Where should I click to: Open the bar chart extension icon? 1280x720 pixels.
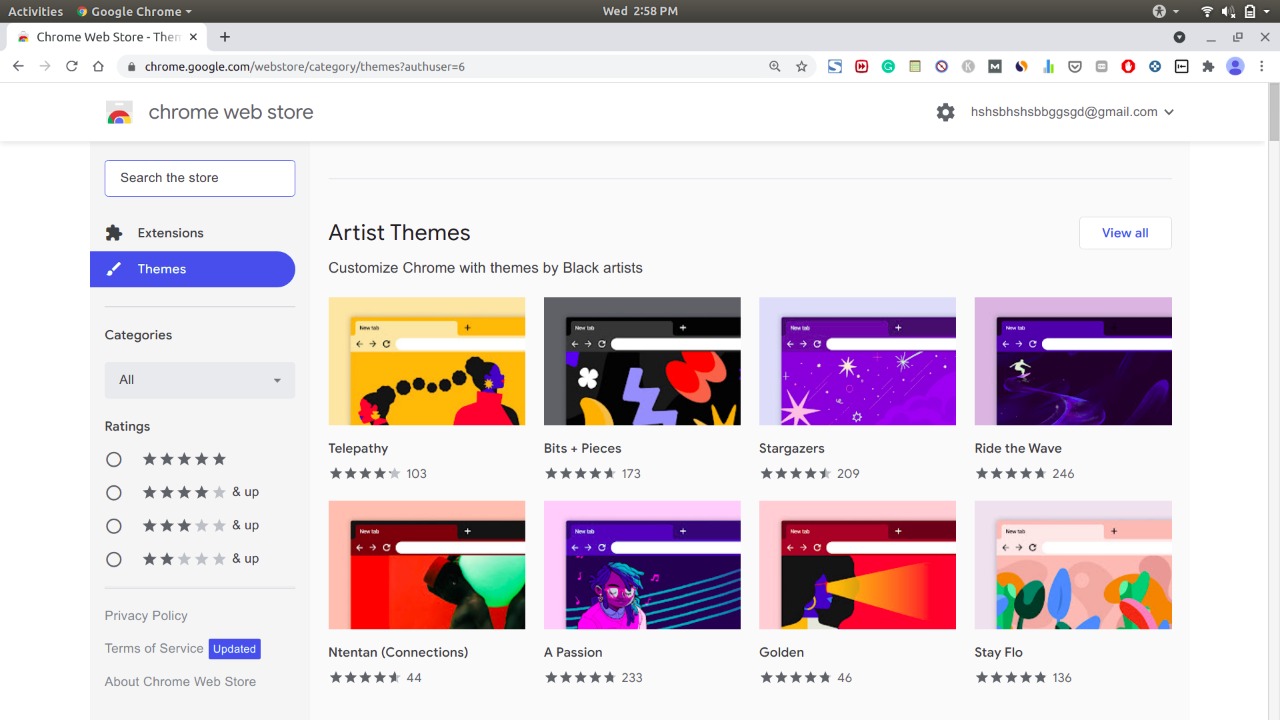(x=1048, y=66)
